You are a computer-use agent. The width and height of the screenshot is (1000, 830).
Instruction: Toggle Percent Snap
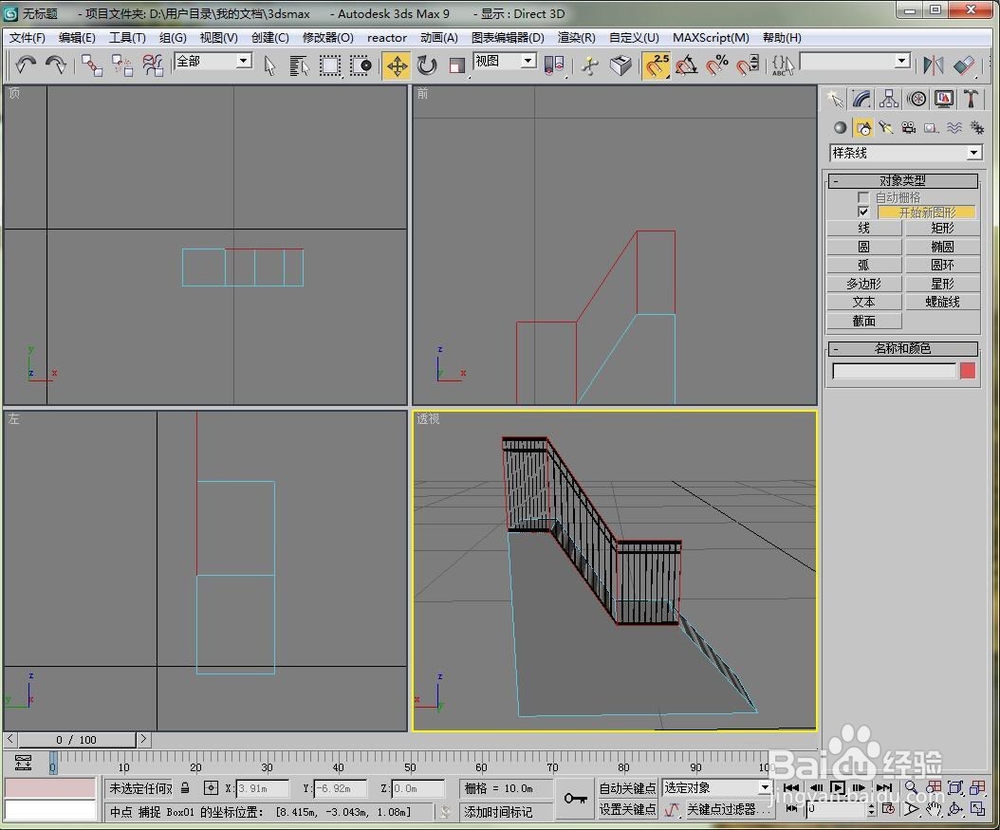(x=717, y=66)
